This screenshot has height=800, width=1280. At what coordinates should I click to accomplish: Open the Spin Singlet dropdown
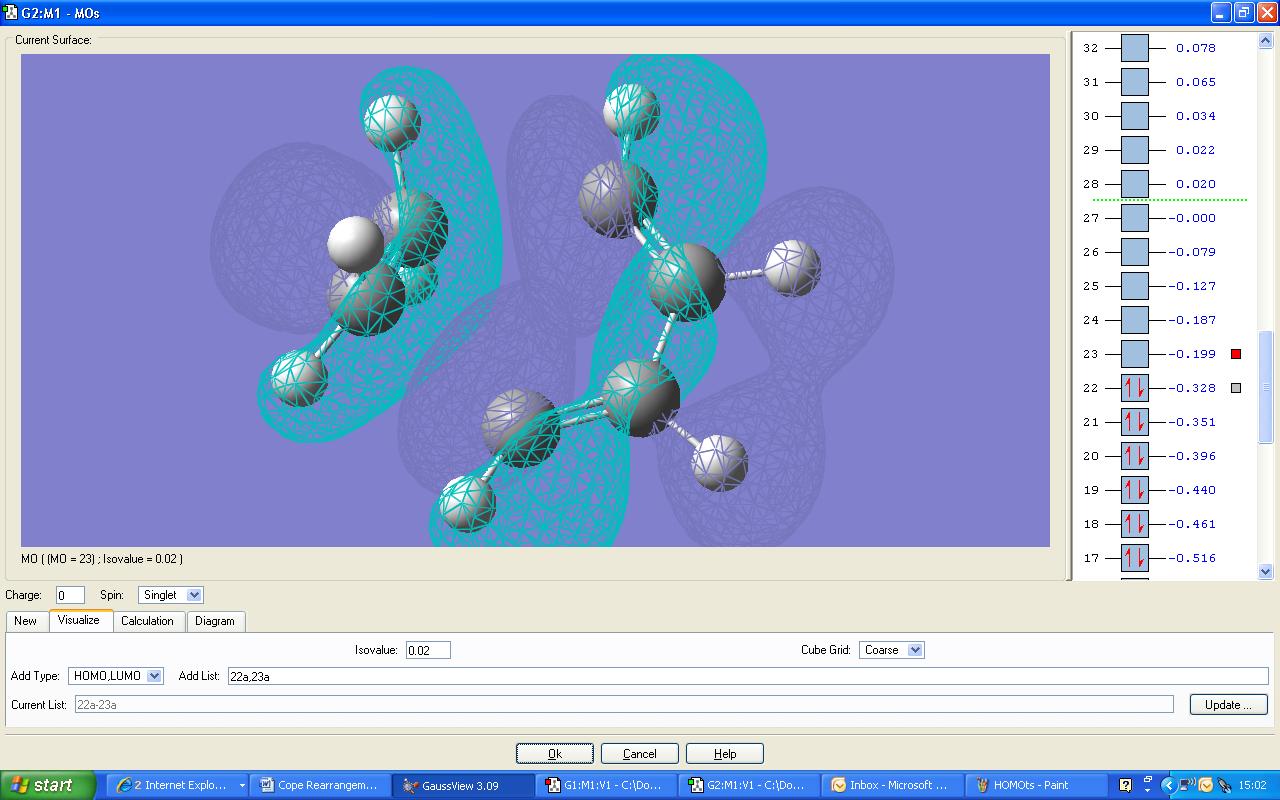(x=194, y=595)
